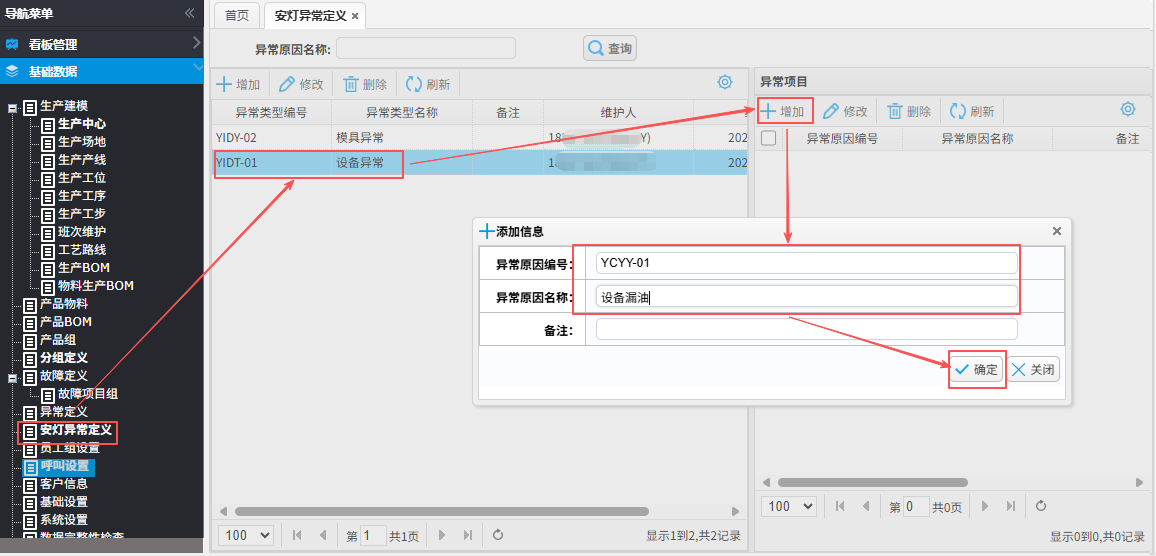This screenshot has height=556, width=1156.
Task: Open settings gear in left grid toolbar
Action: pyautogui.click(x=725, y=83)
